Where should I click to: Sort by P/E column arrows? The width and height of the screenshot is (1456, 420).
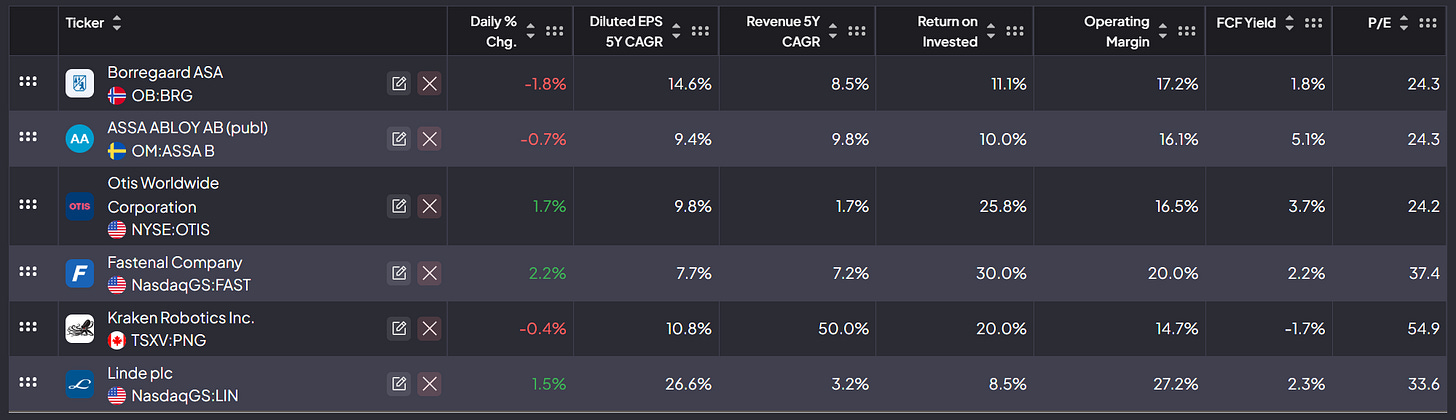point(1404,22)
